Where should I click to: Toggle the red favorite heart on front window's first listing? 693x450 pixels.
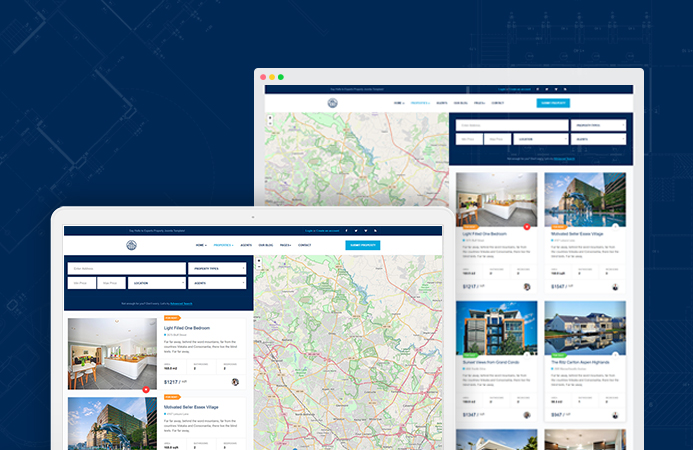(145, 388)
